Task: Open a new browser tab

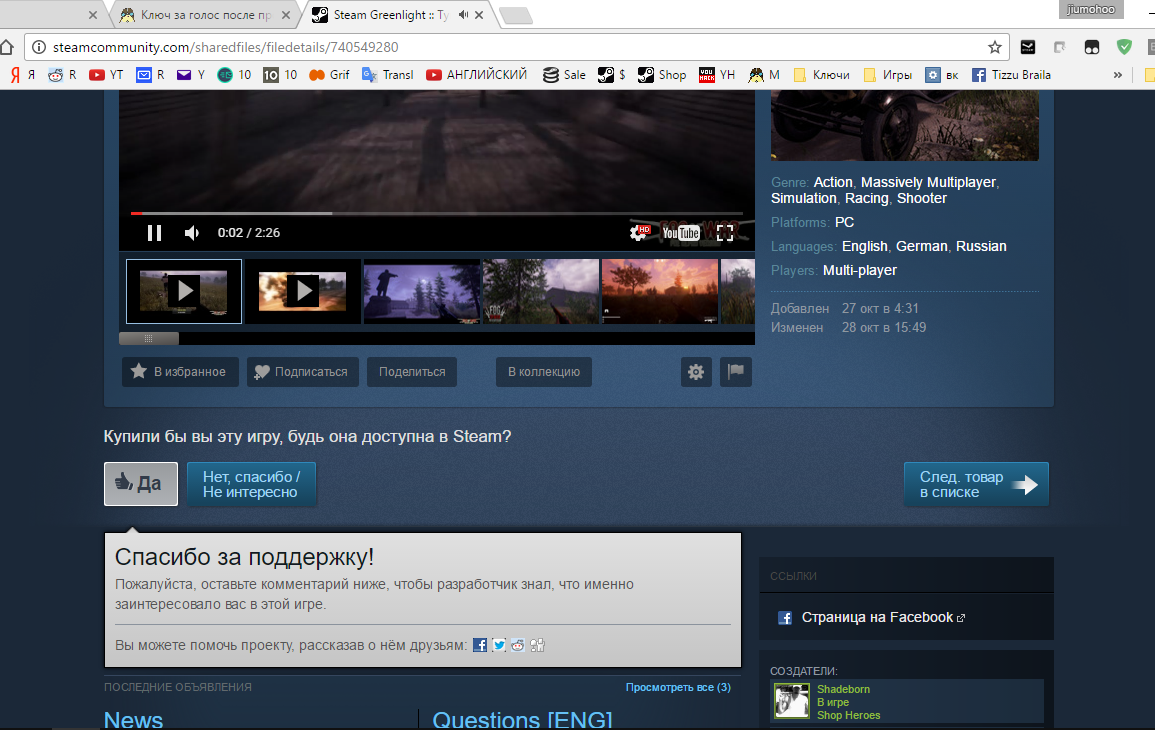Action: (x=516, y=15)
